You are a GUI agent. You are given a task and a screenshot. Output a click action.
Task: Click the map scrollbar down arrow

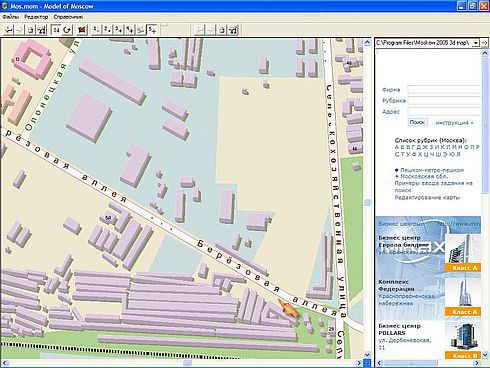pyautogui.click(x=367, y=355)
